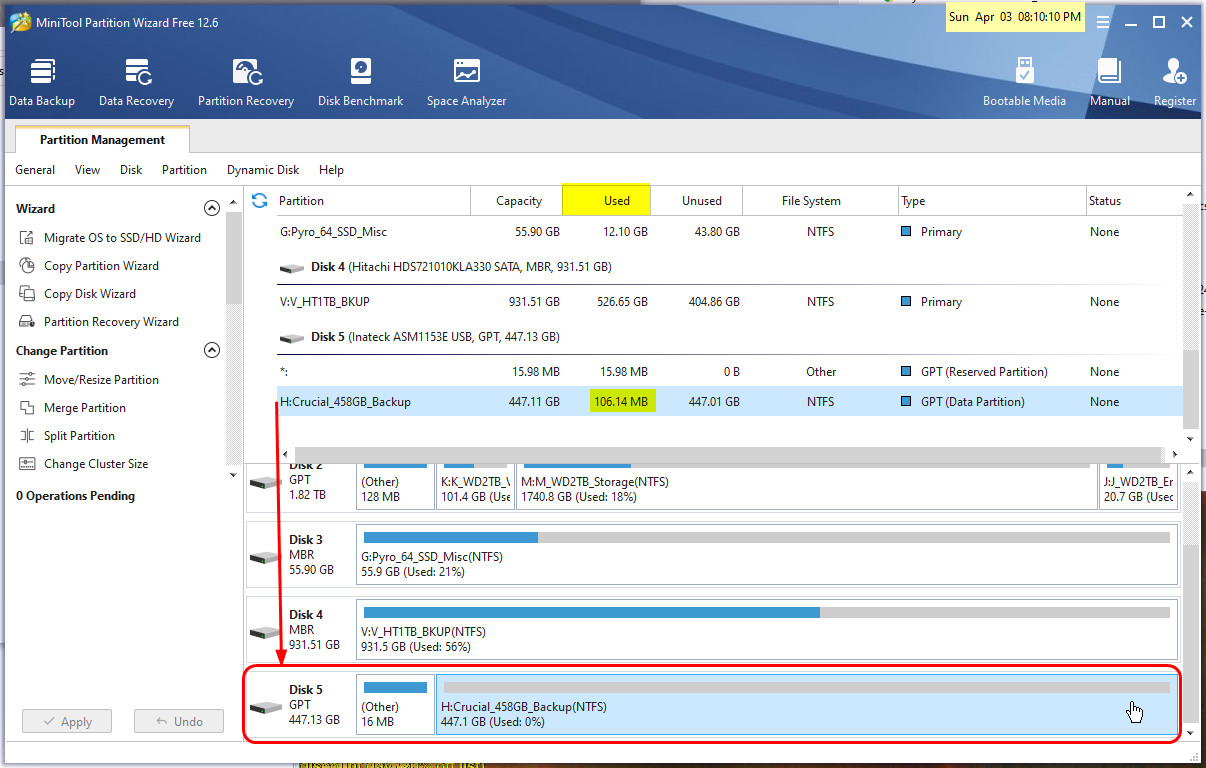
Task: Open Migrate OS to SSD/HD Wizard
Action: (122, 238)
